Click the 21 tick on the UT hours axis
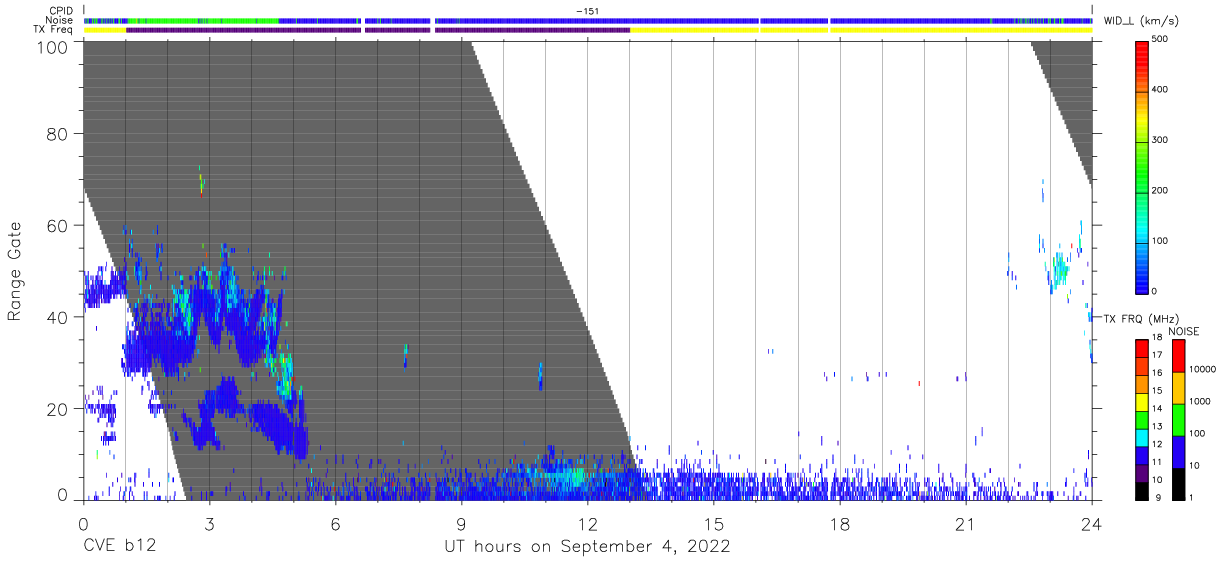The width and height of the screenshot is (1228, 567). click(x=966, y=523)
